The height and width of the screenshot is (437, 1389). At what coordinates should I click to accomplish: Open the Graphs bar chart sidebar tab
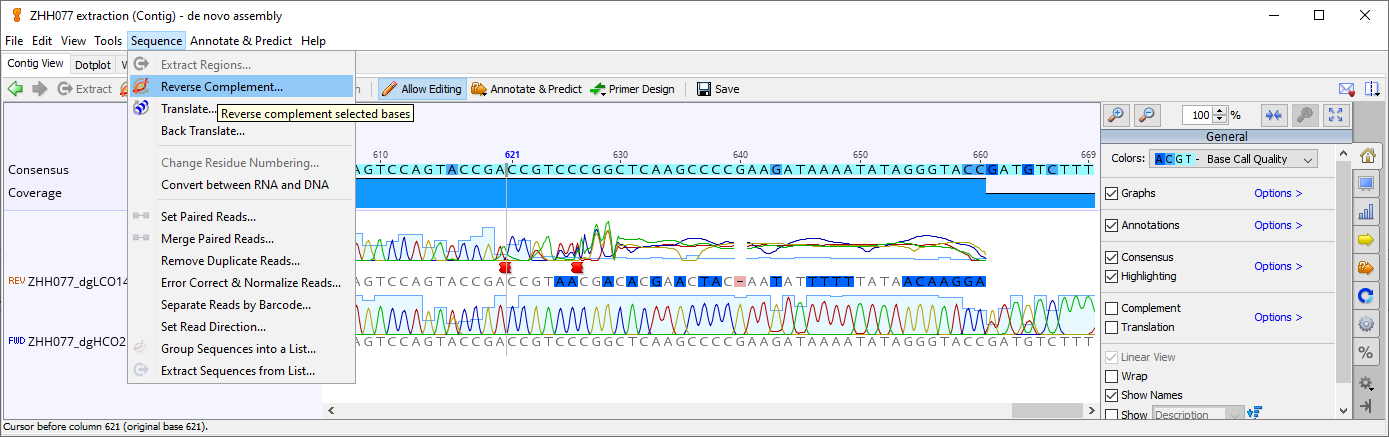point(1366,211)
